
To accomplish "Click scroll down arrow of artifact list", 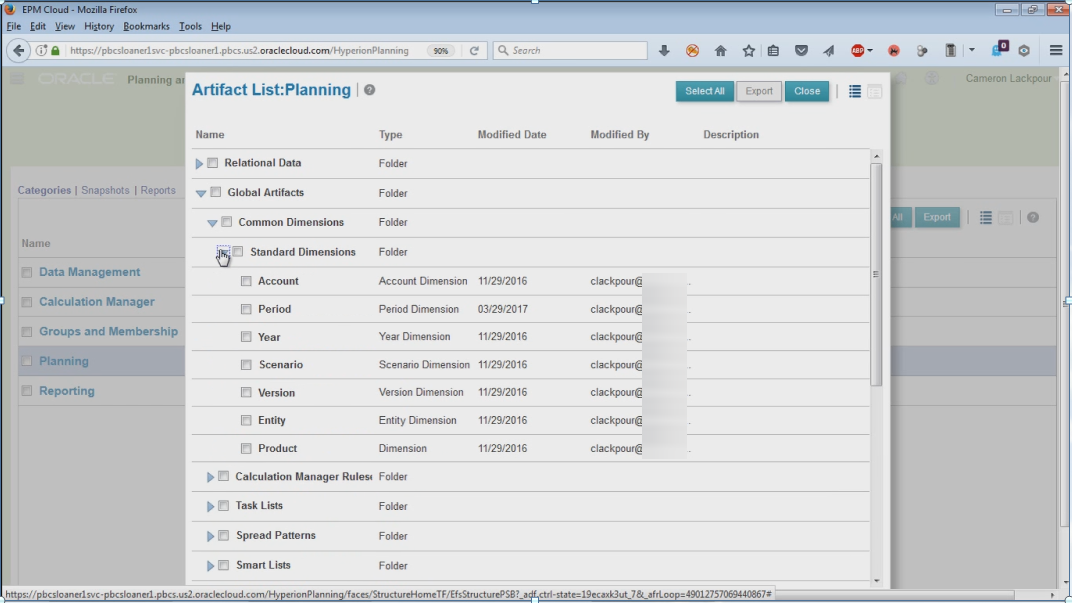I will click(x=876, y=581).
